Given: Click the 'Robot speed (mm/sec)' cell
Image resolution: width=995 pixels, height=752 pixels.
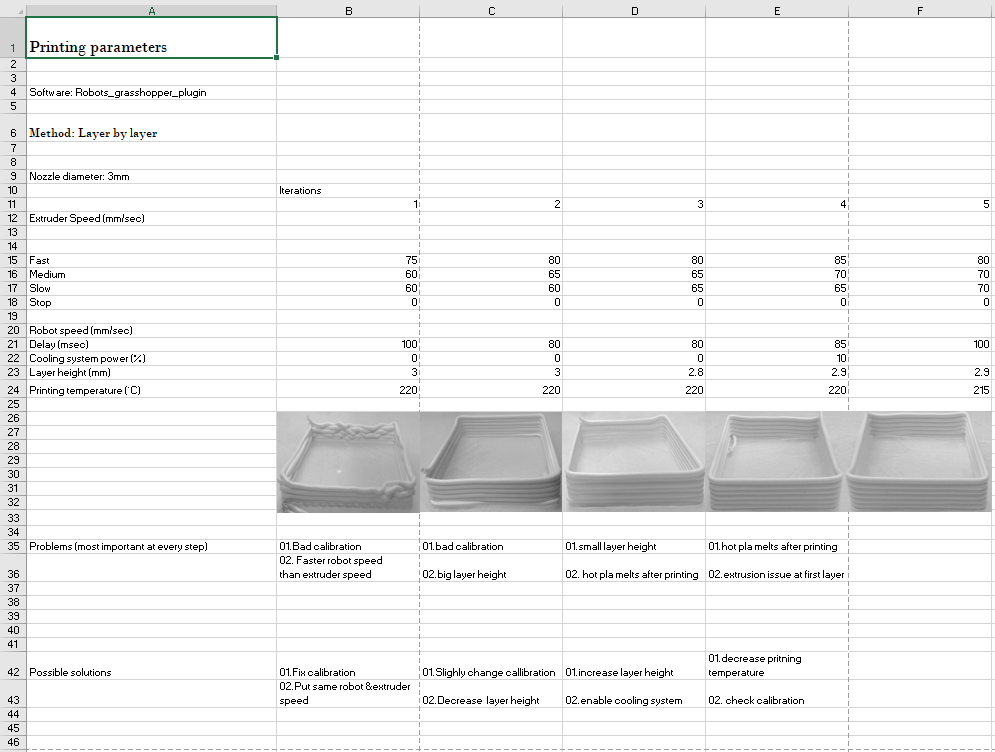Looking at the screenshot, I should pos(151,330).
